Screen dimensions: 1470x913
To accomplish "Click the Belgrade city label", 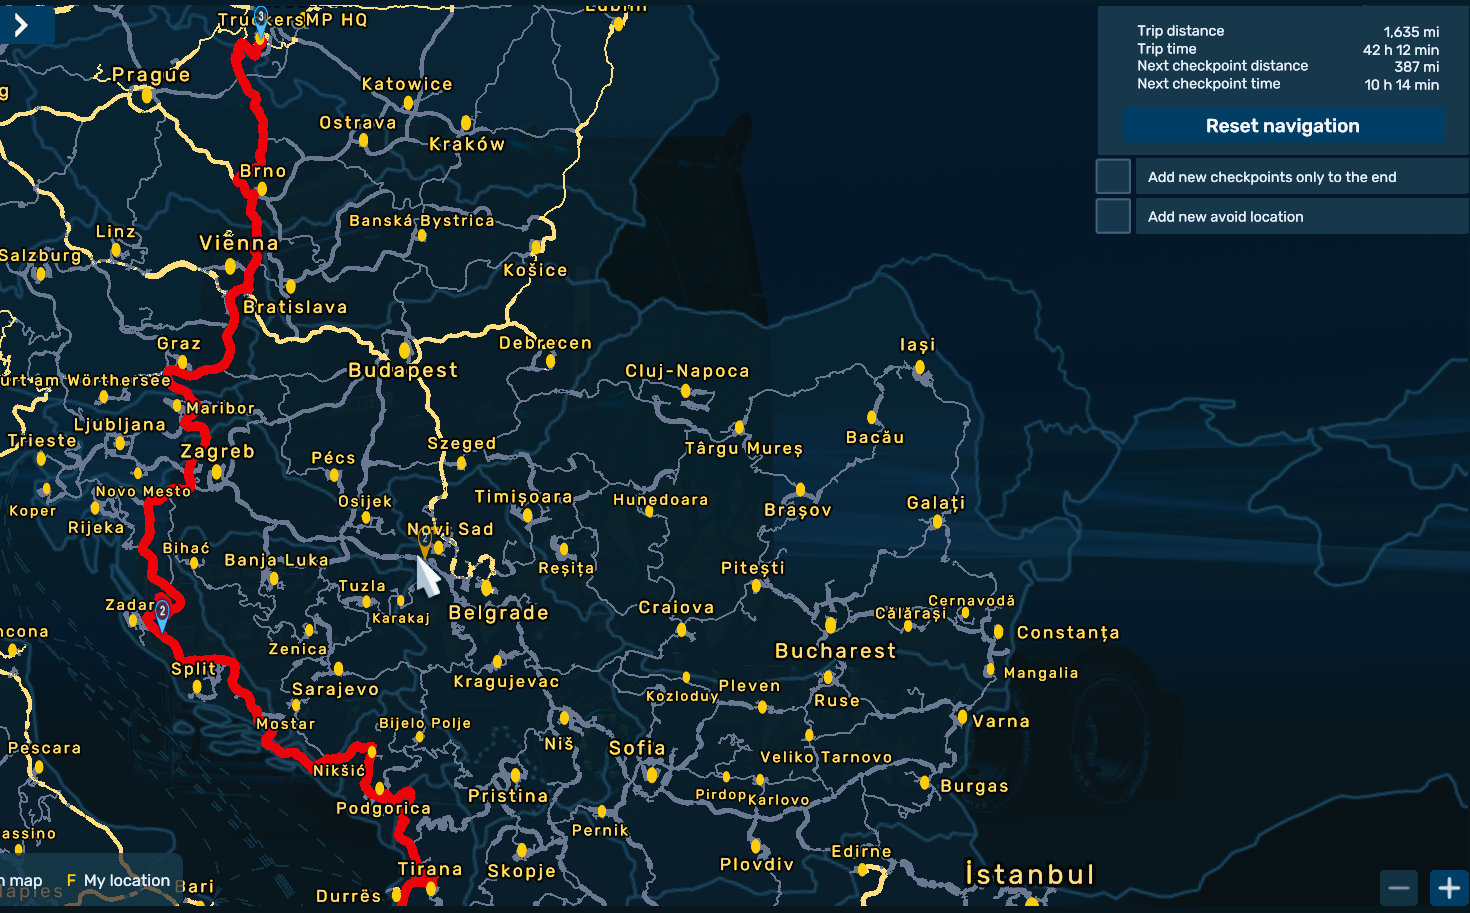I will click(498, 613).
